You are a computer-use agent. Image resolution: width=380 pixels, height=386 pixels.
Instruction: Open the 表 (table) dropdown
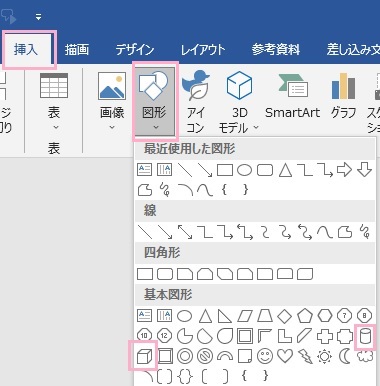54,103
